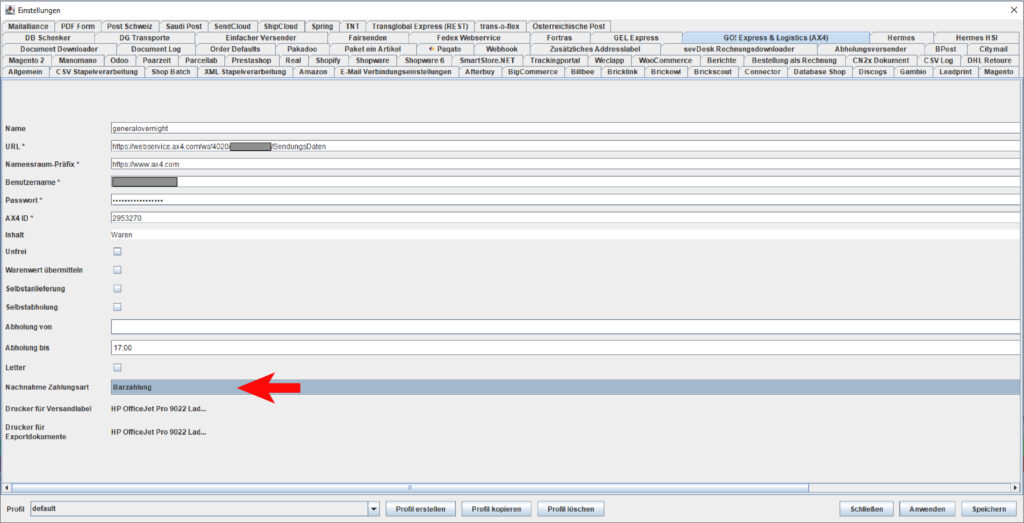This screenshot has width=1024, height=523.
Task: Open the Trackingportal tab
Action: (x=555, y=60)
